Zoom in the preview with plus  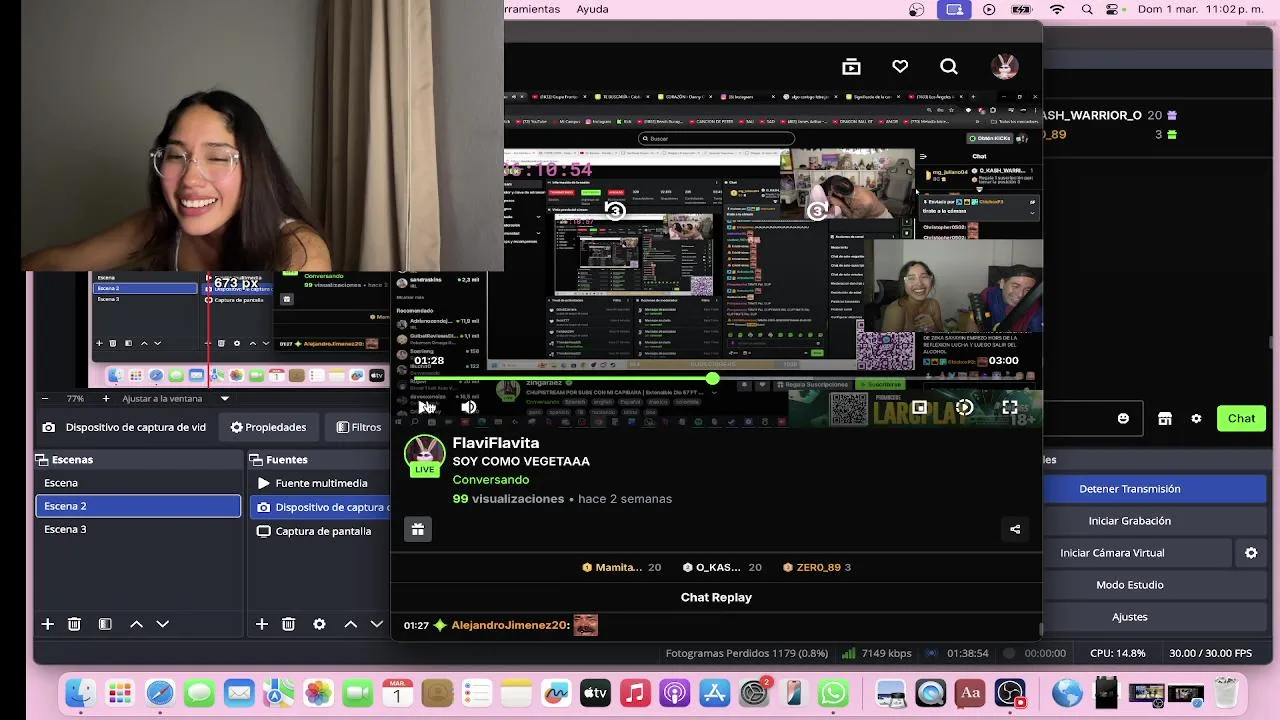point(106,399)
